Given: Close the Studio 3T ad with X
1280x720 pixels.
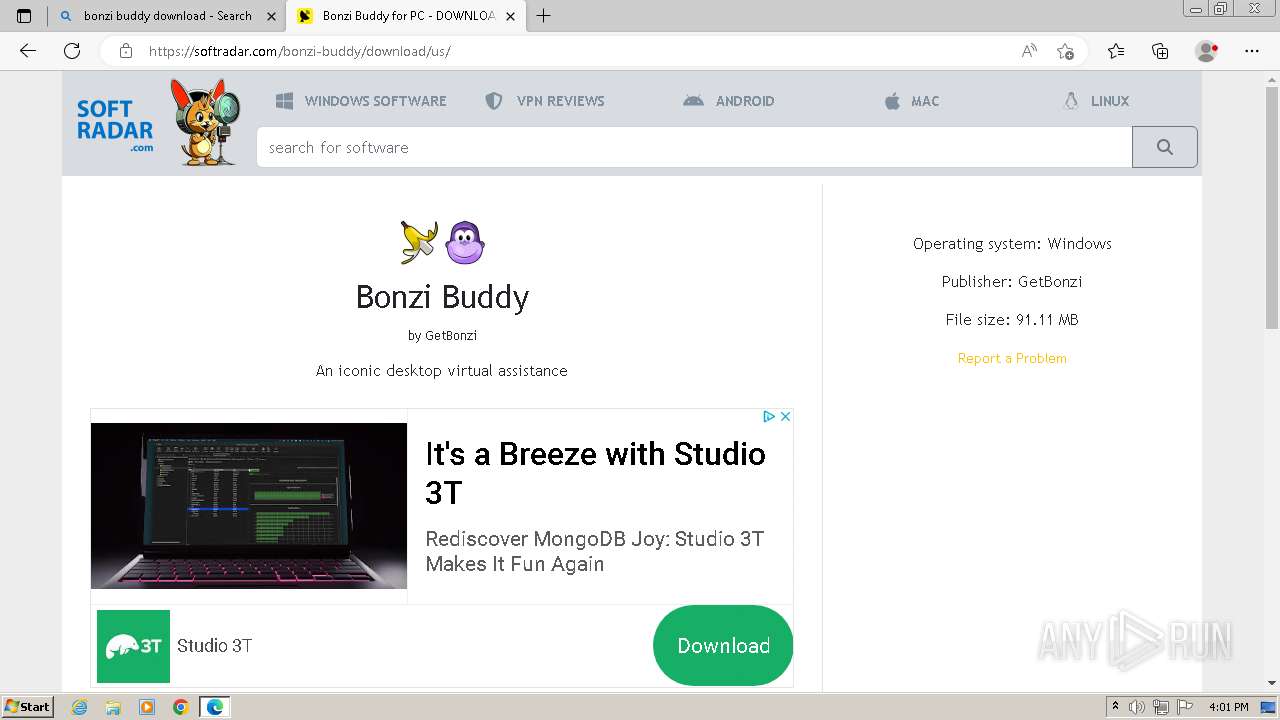Looking at the screenshot, I should point(785,416).
